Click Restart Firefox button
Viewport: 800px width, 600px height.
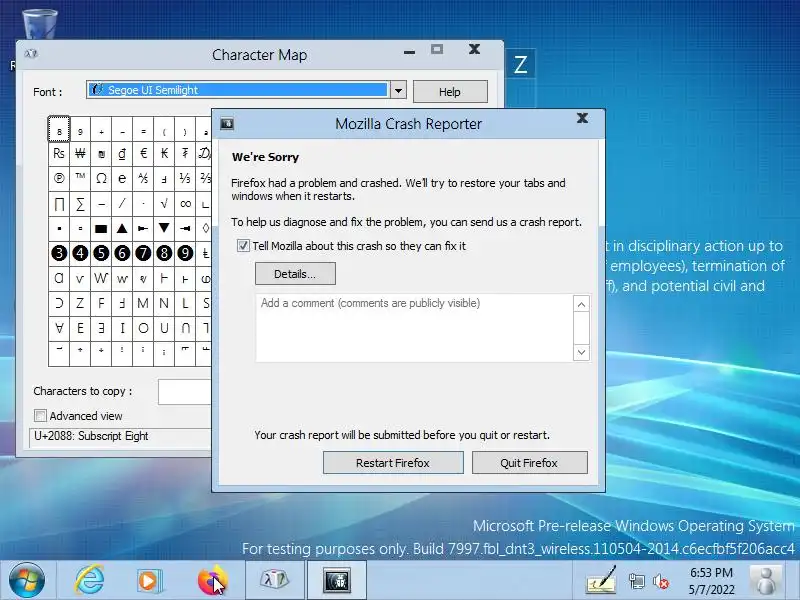[x=393, y=463]
